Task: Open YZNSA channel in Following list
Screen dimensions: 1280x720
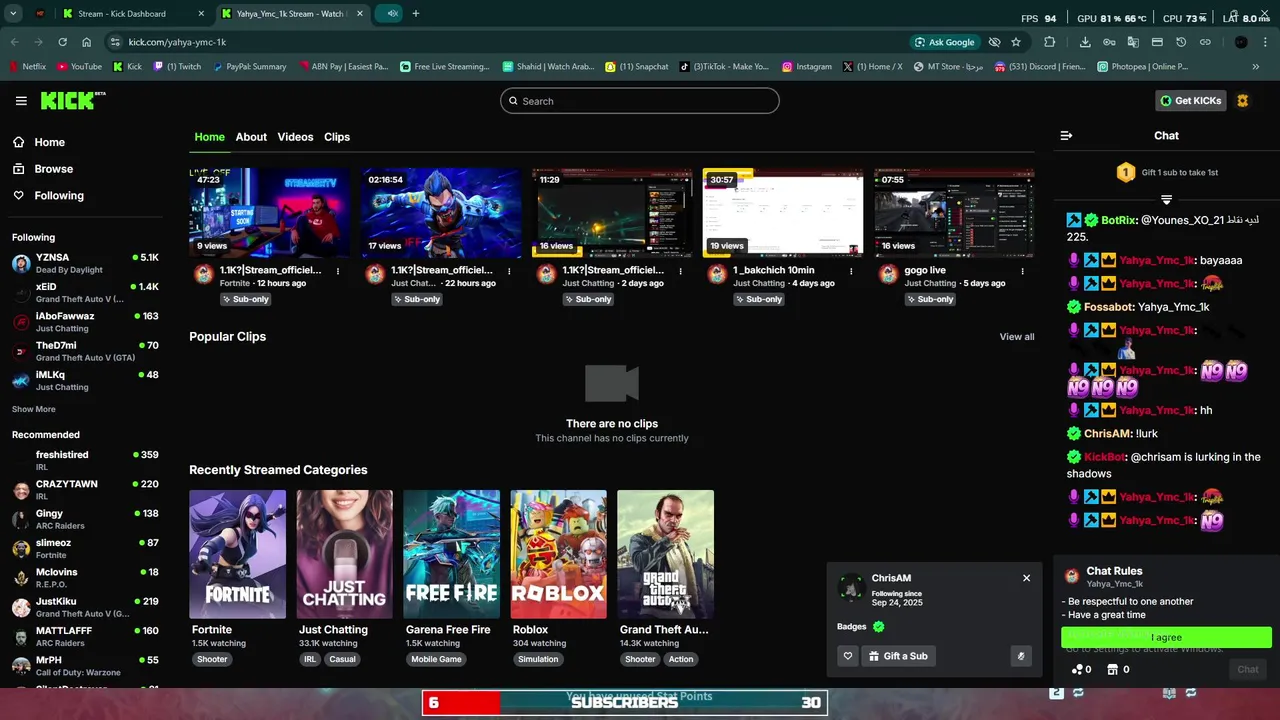Action: click(x=85, y=263)
